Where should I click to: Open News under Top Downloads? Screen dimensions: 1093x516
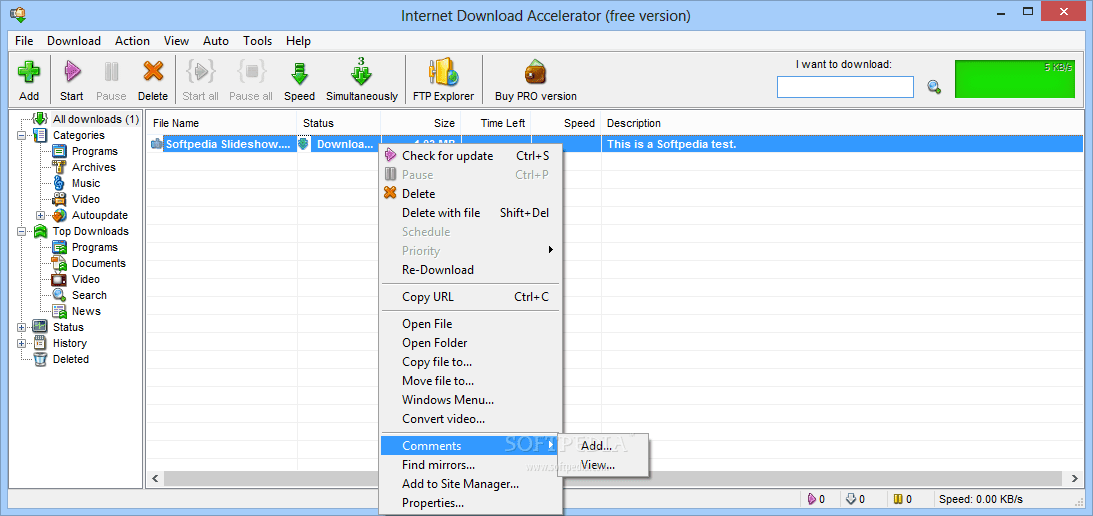tap(86, 311)
